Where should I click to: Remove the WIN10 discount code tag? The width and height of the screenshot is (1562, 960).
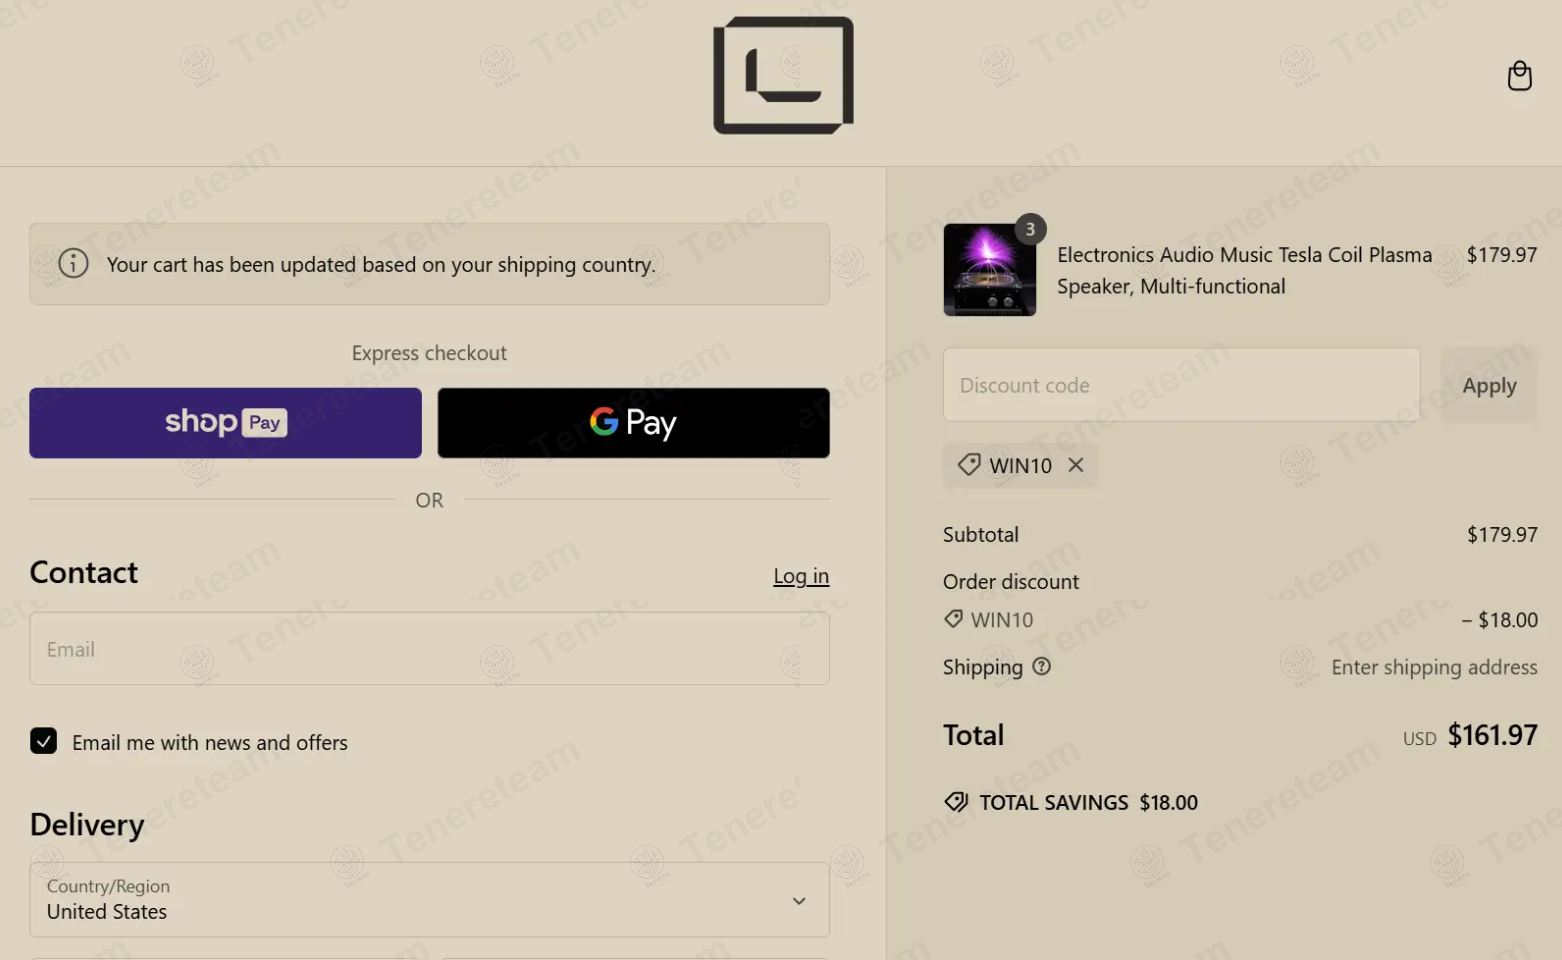pyautogui.click(x=1076, y=465)
